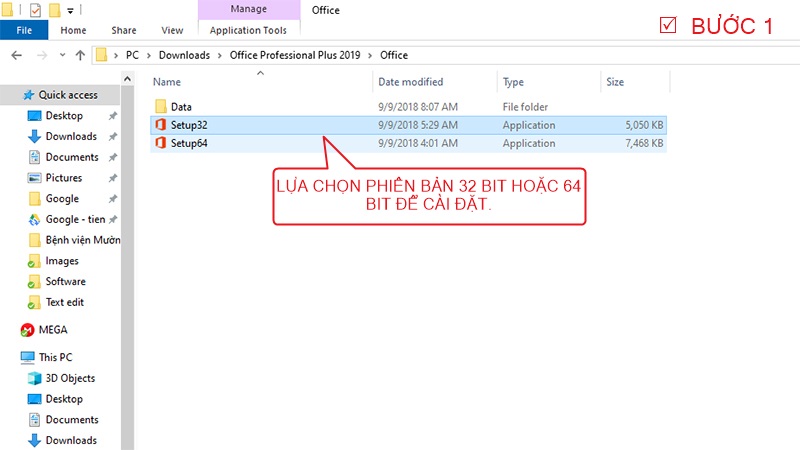Open the File menu tab
Viewport: 800px width, 450px height.
24,30
